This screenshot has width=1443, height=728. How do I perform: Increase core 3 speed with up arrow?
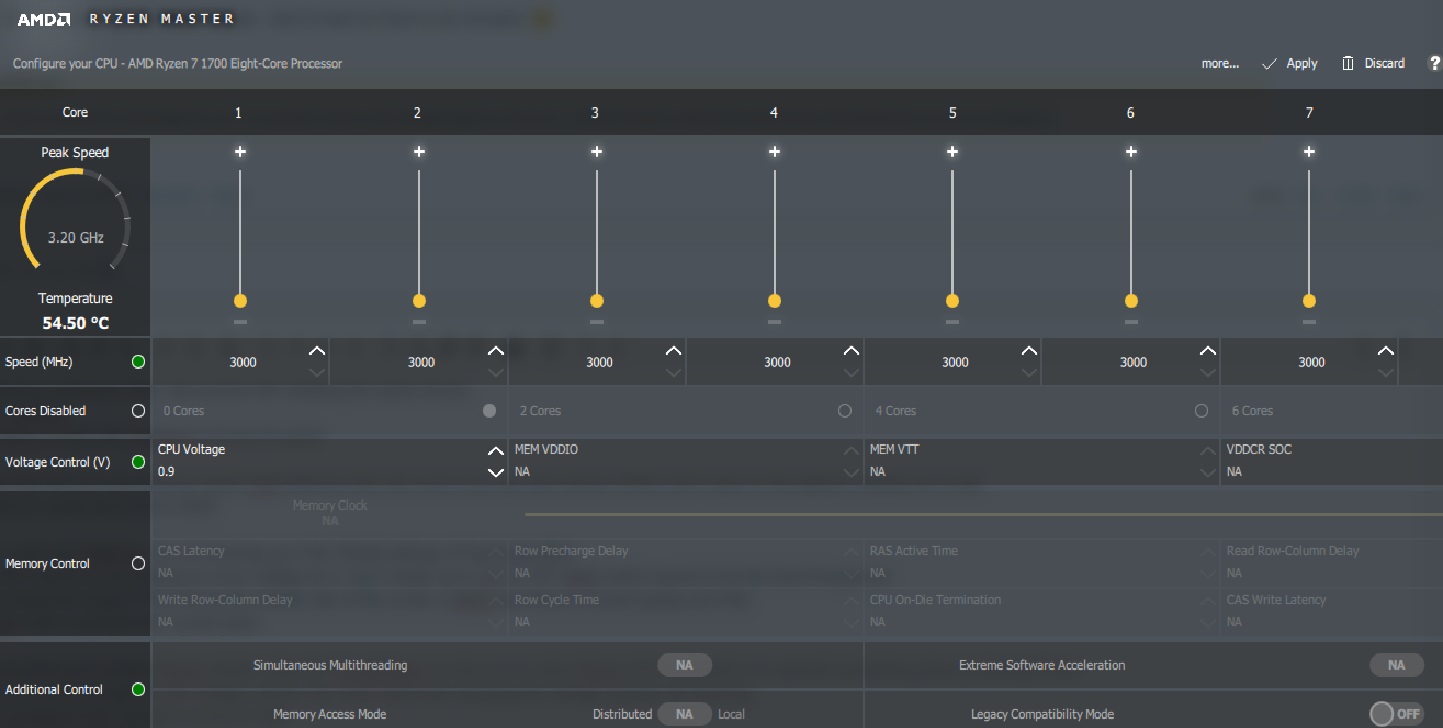point(673,351)
